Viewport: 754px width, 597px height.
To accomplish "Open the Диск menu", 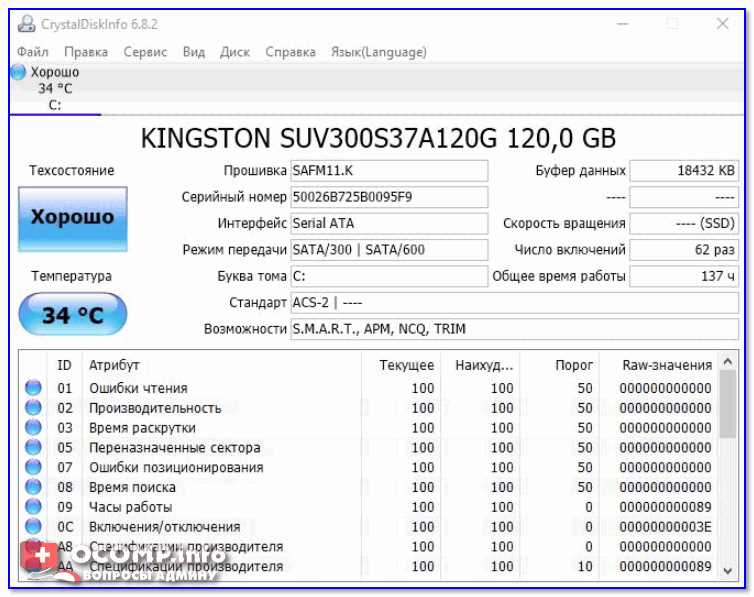I will pos(235,52).
